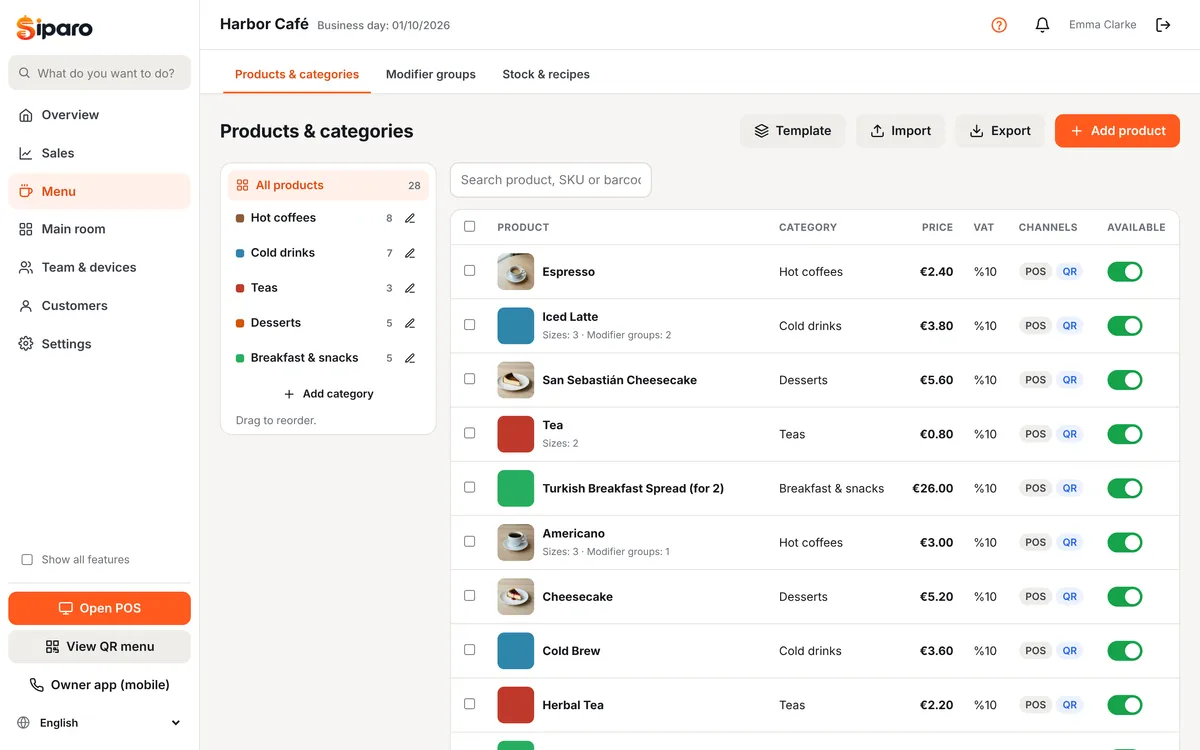Go to Overview in the sidebar

click(x=99, y=115)
